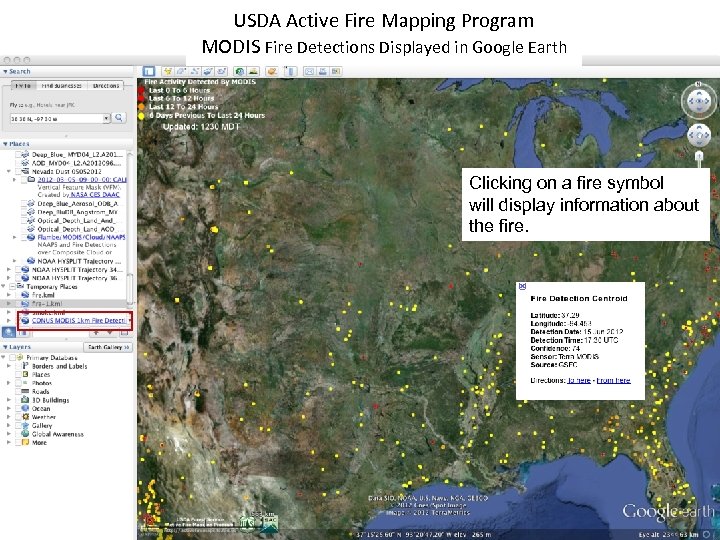Click globe icon beside CONUS MODIS item
Screen dimensions: 720x540
[25, 321]
